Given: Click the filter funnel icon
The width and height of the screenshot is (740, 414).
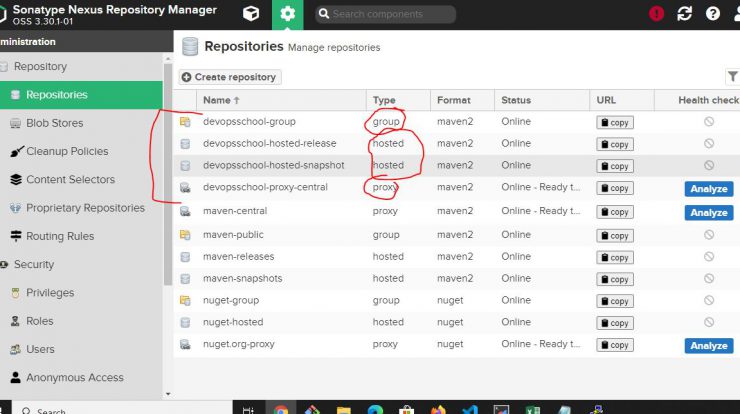Looking at the screenshot, I should point(732,76).
